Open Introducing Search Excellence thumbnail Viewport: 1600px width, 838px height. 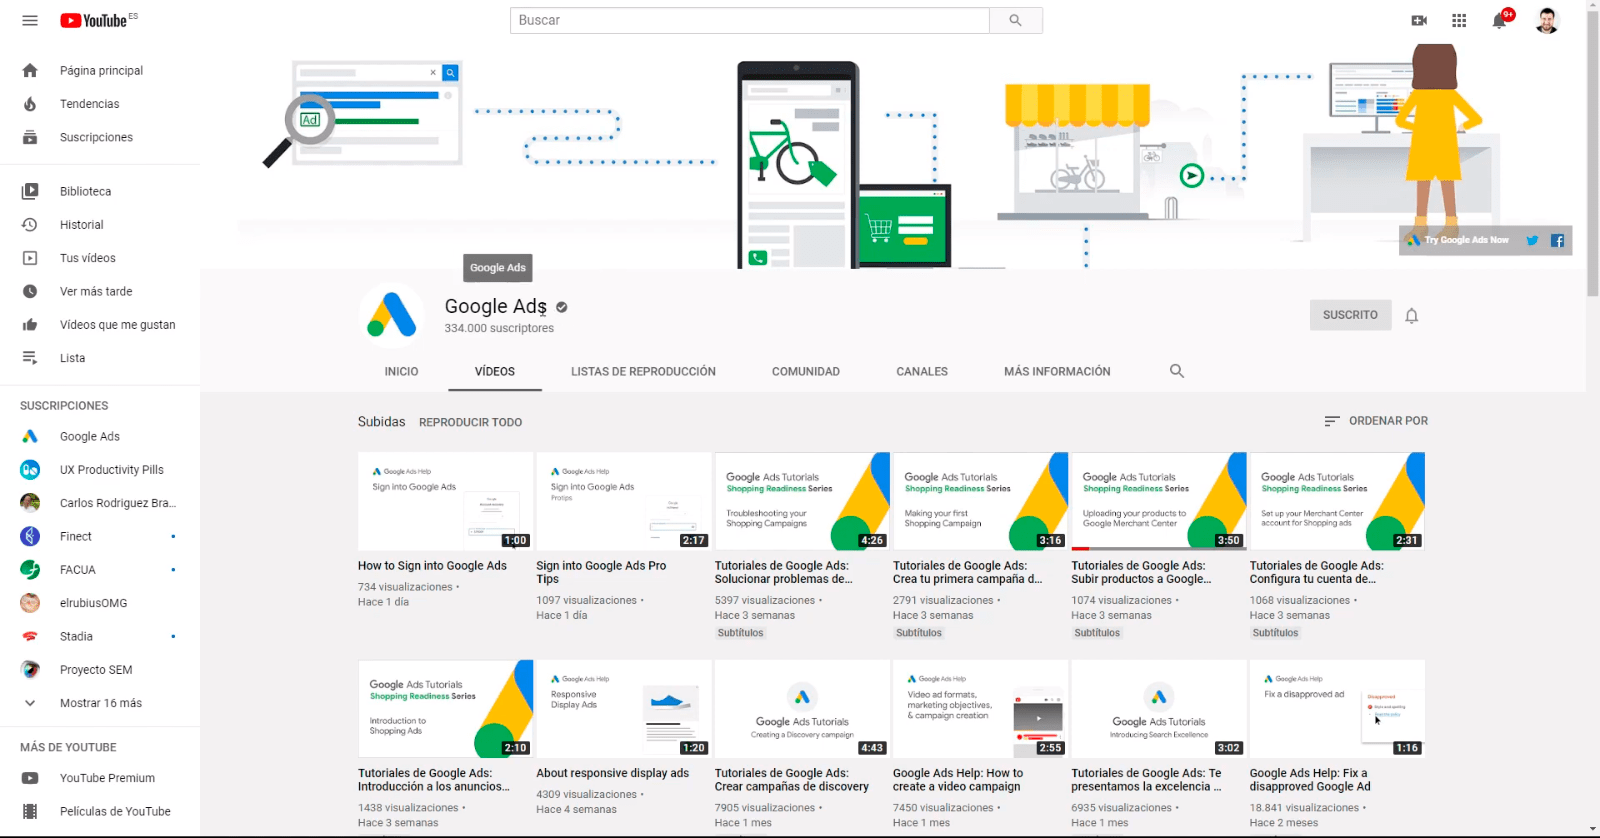[x=1159, y=708]
